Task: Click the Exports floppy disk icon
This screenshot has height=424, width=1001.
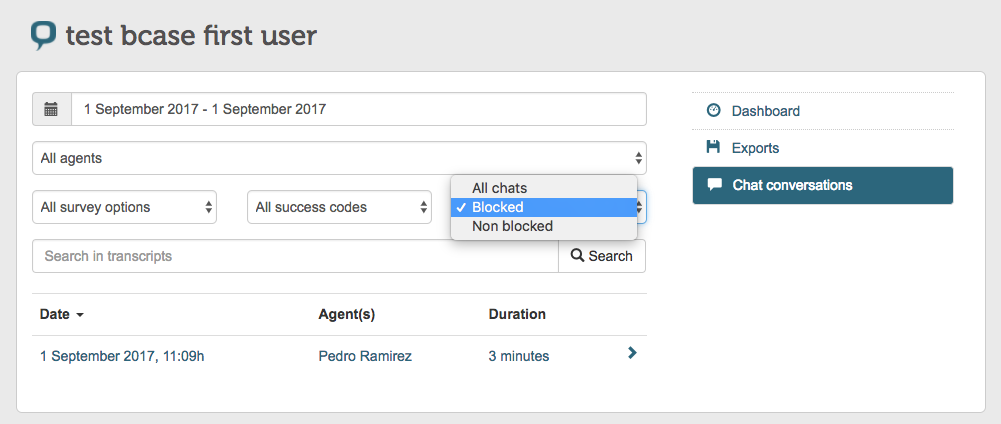Action: 713,148
